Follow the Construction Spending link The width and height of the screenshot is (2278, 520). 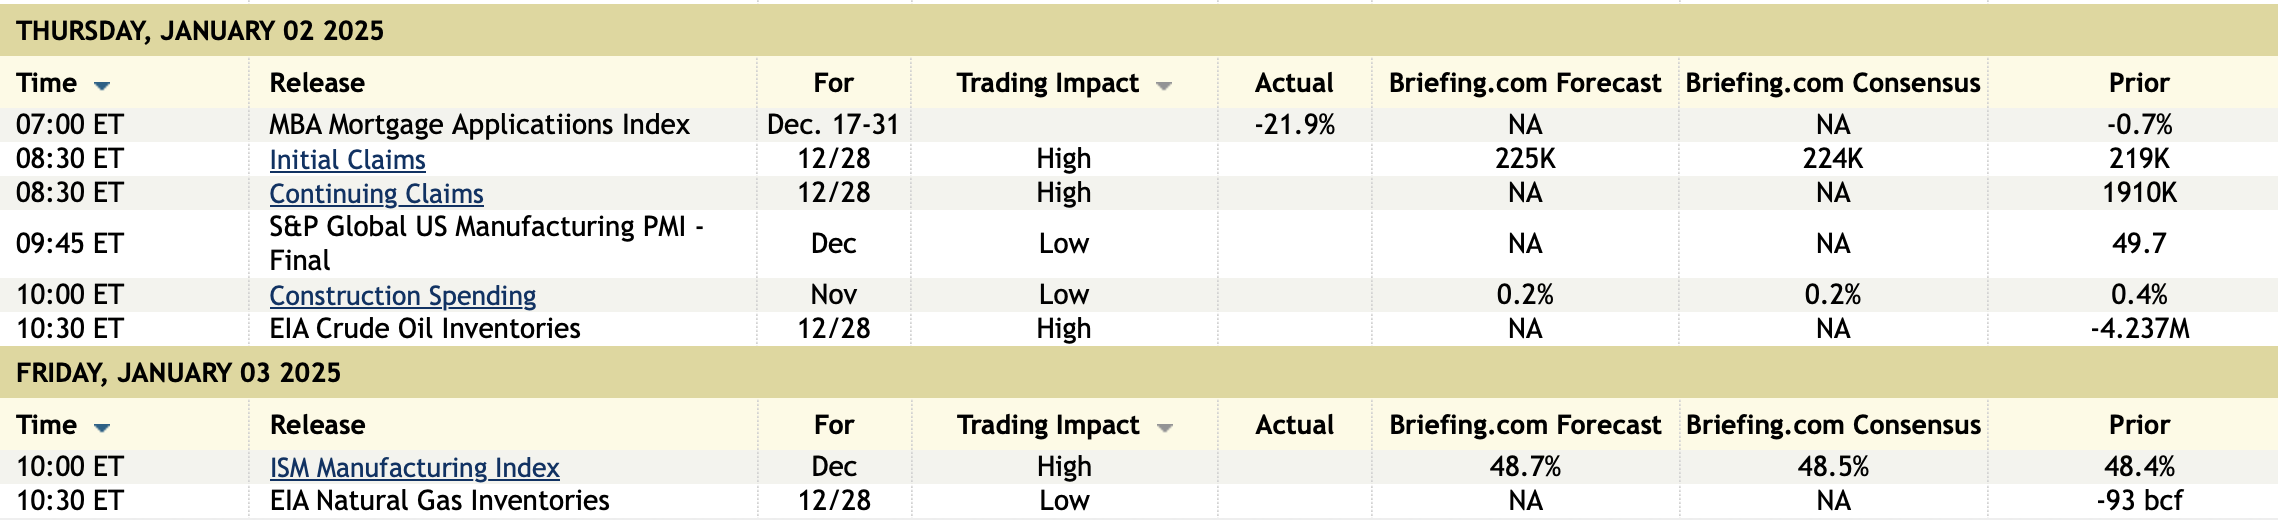pyautogui.click(x=402, y=295)
